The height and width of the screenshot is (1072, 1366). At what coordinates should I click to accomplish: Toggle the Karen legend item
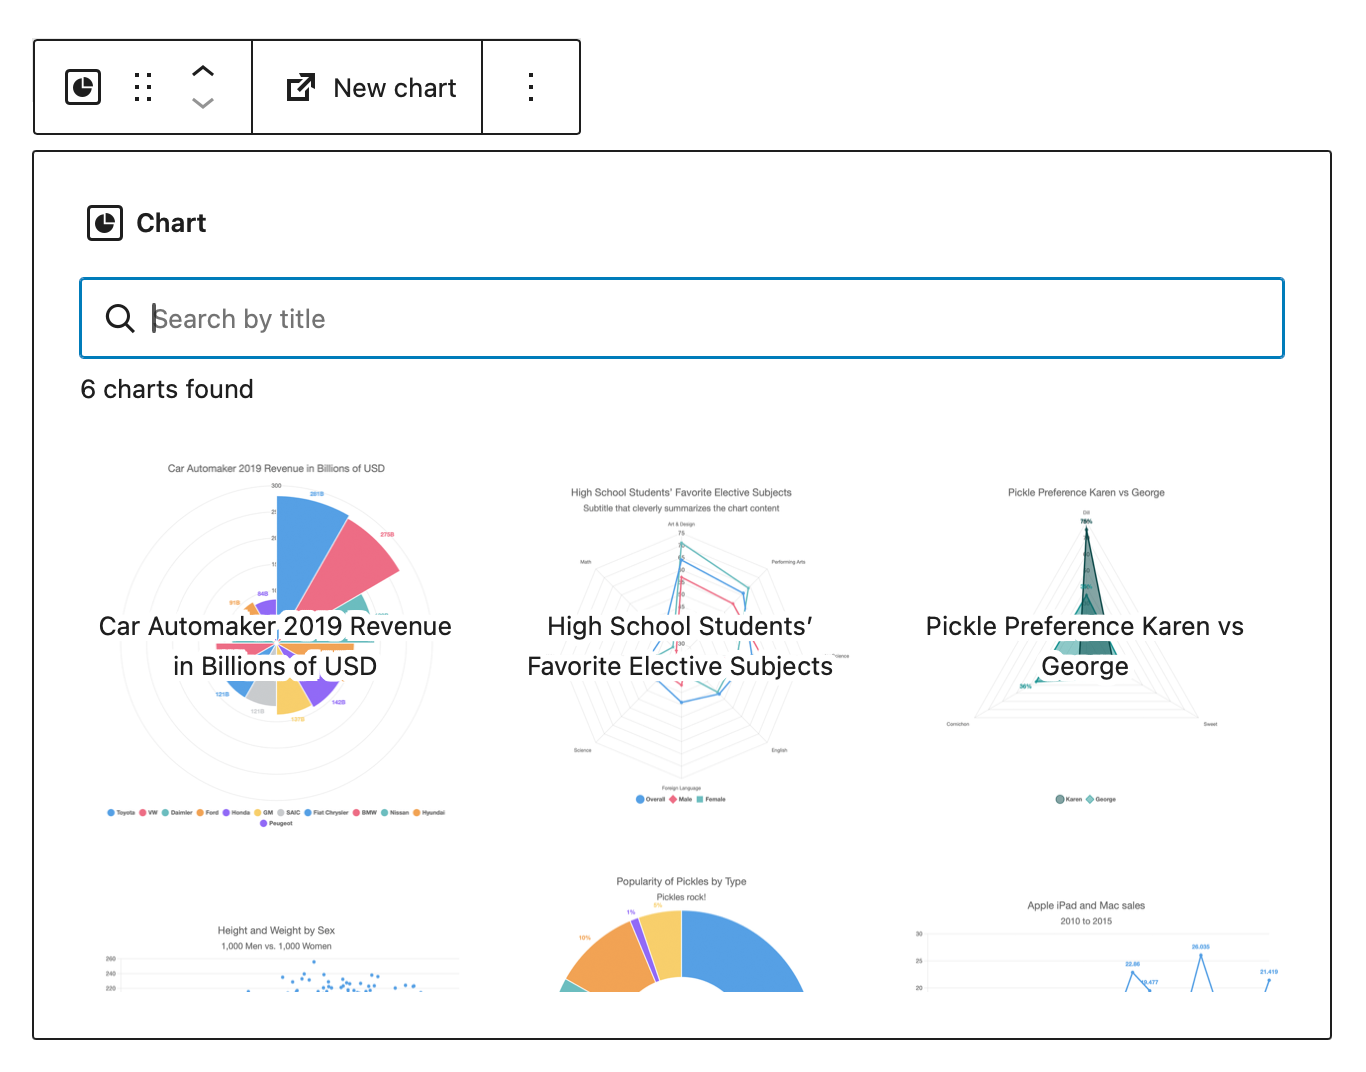coord(1069,799)
